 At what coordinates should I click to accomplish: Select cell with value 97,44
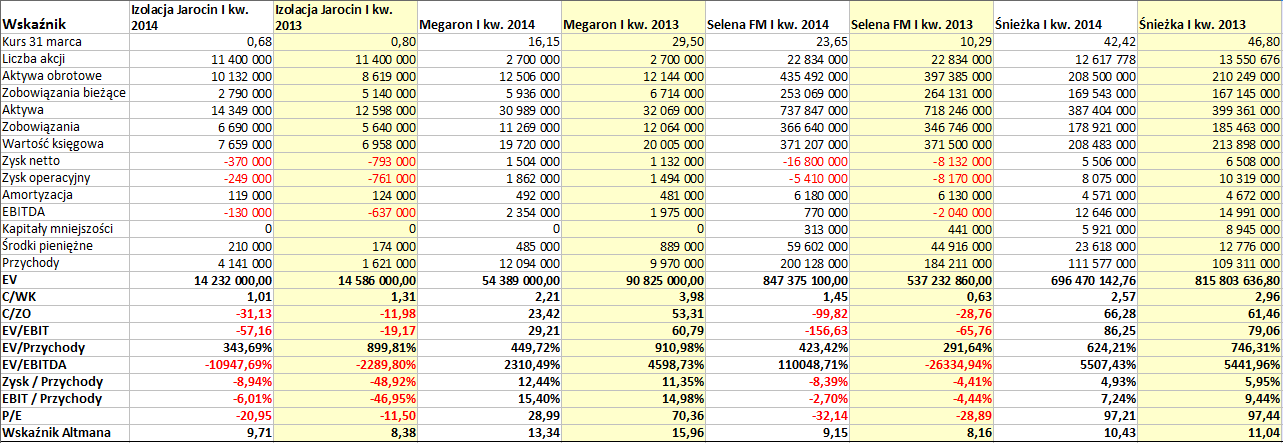click(x=1209, y=416)
